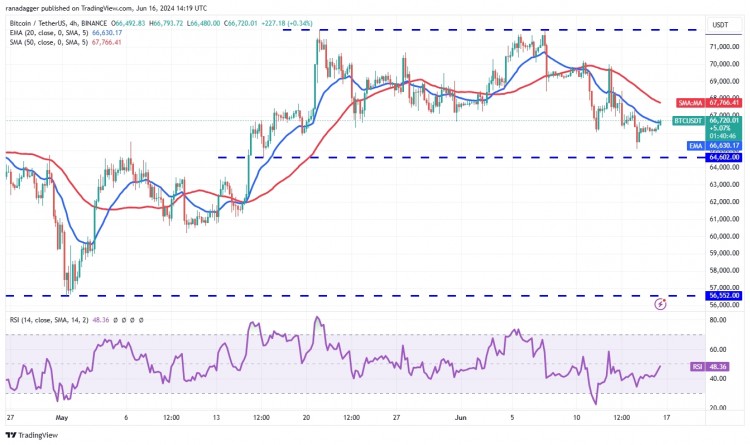
Task: Click the May date label on time axis
Action: click(x=62, y=418)
